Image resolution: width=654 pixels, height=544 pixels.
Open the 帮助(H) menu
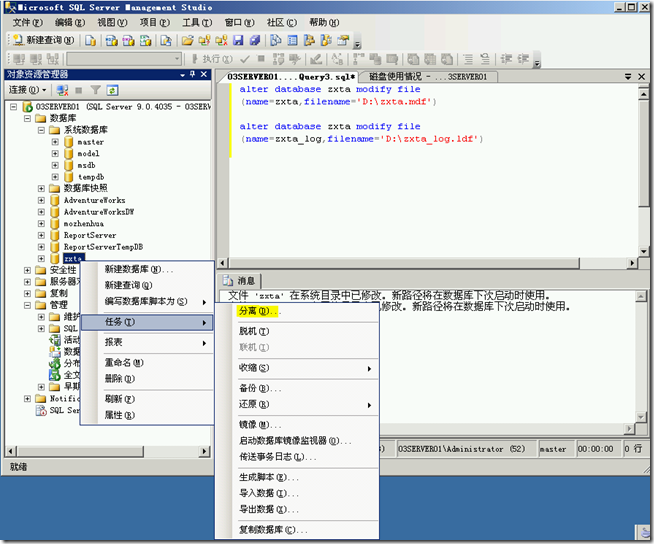(x=324, y=22)
